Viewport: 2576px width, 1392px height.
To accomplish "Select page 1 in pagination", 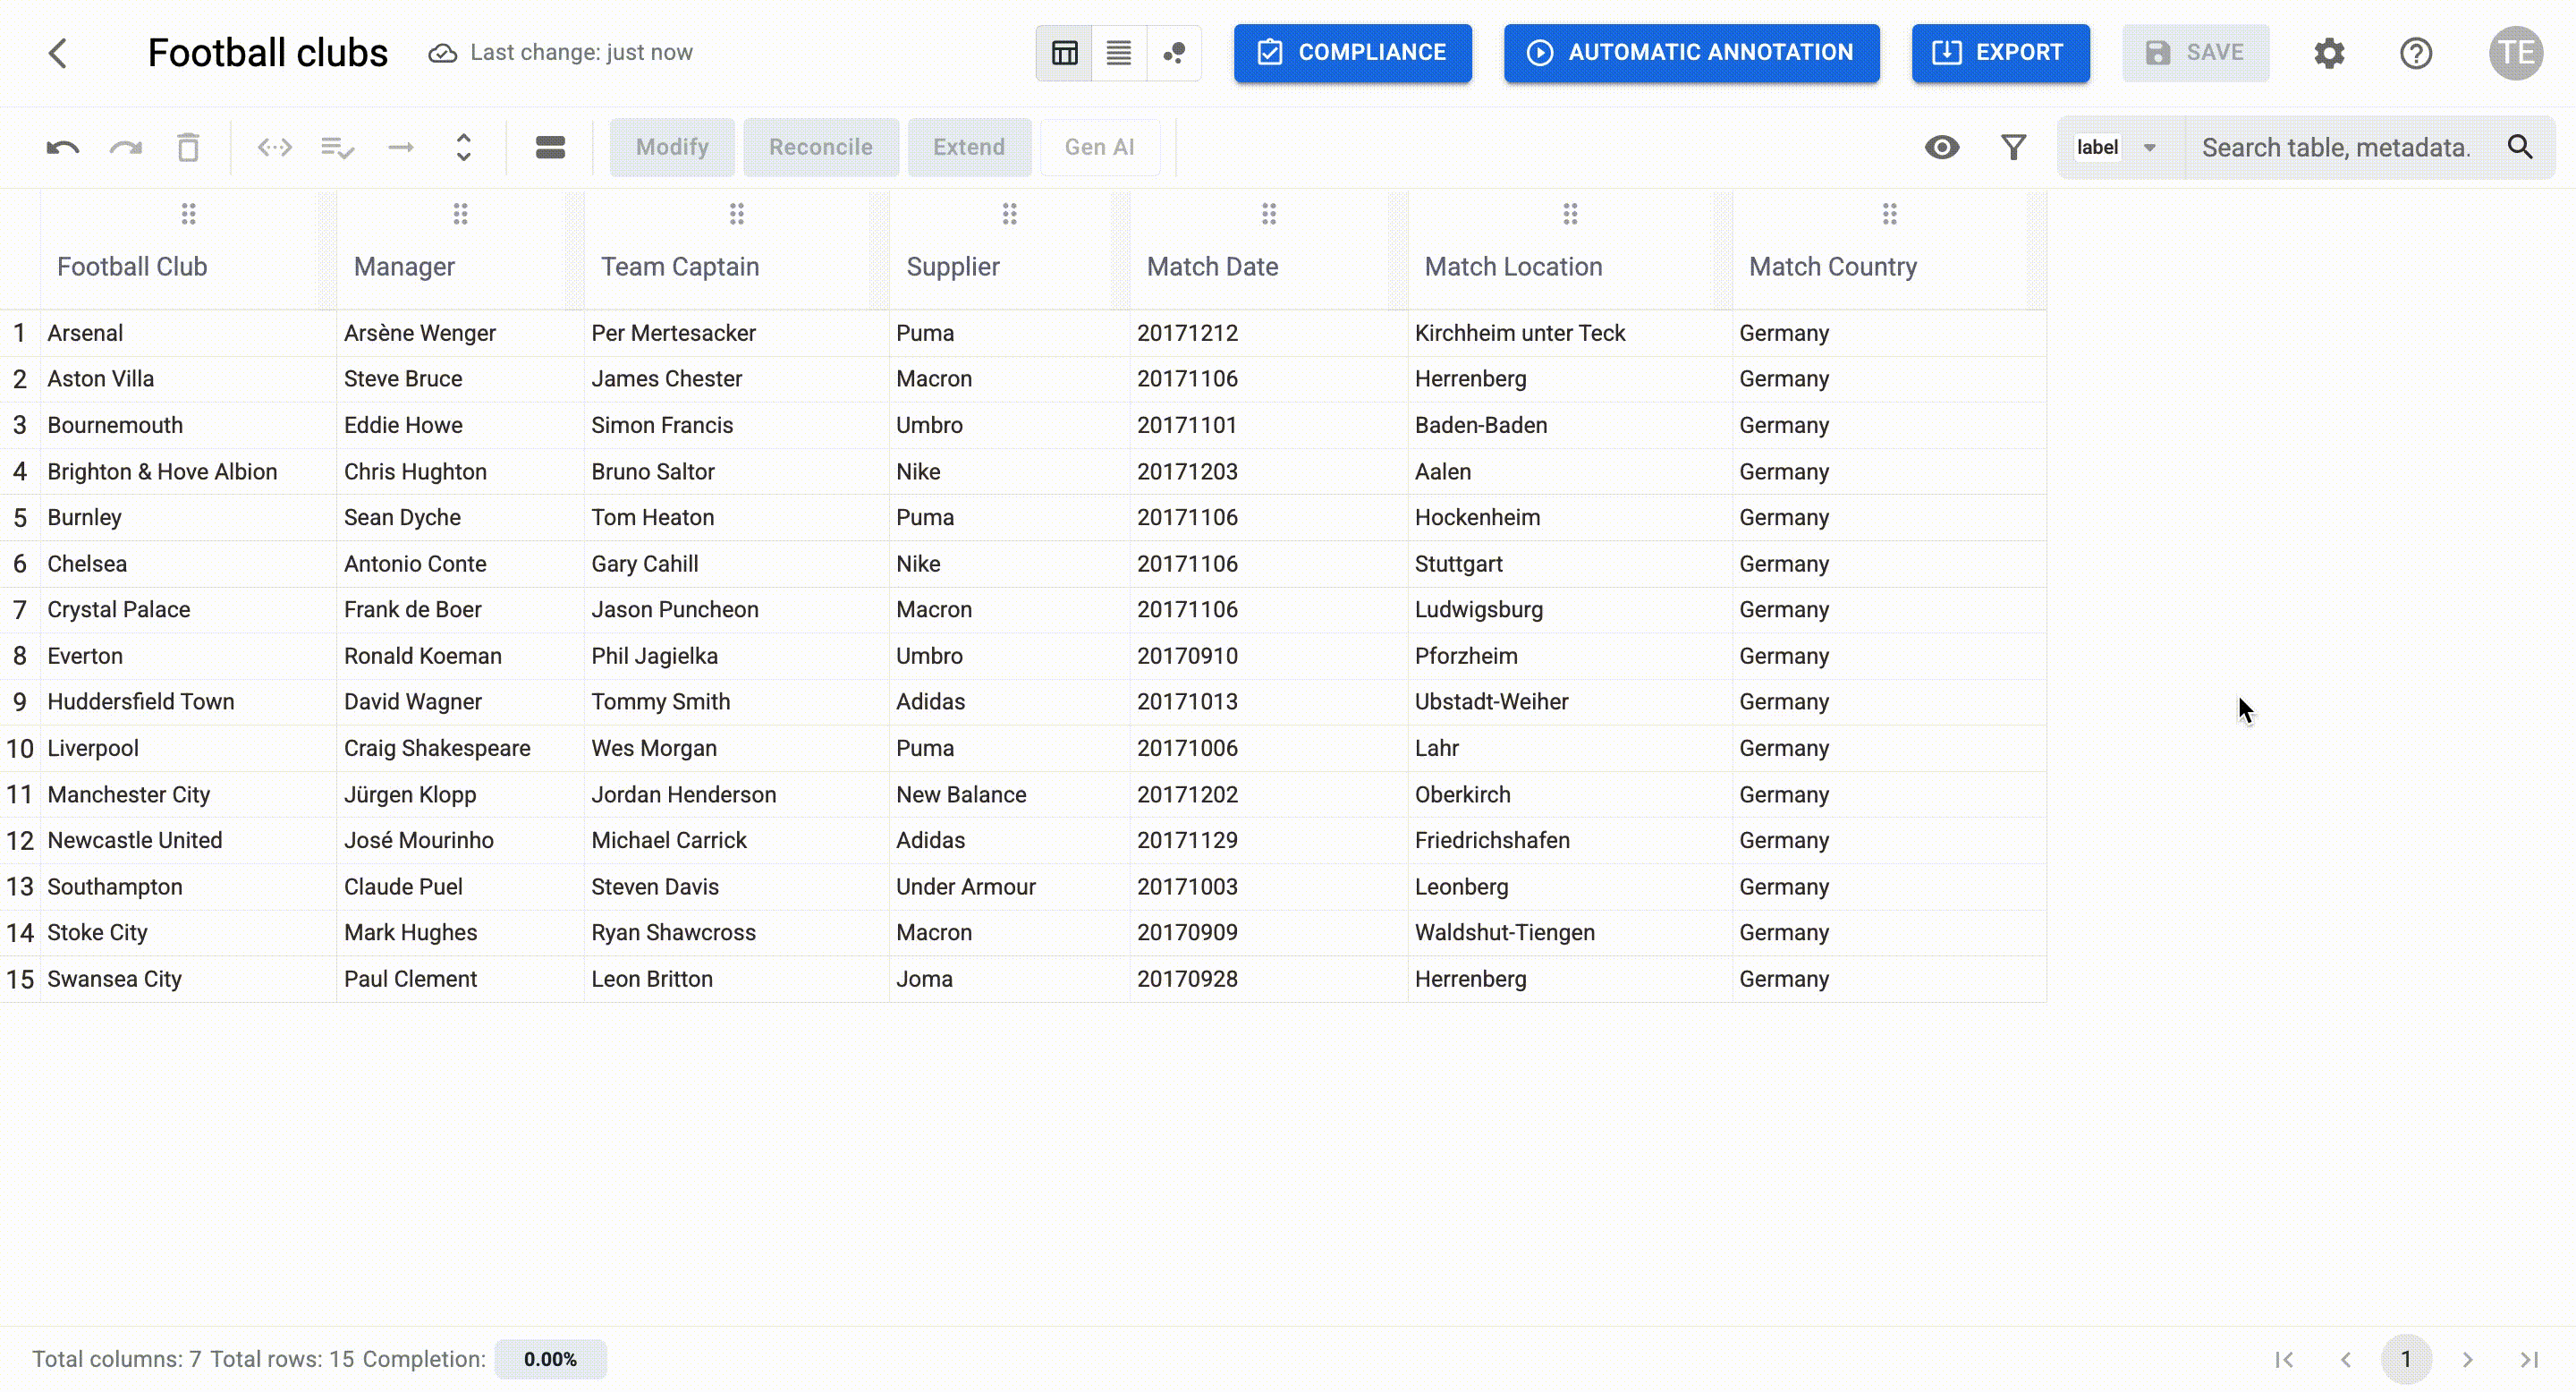I will coord(2406,1360).
